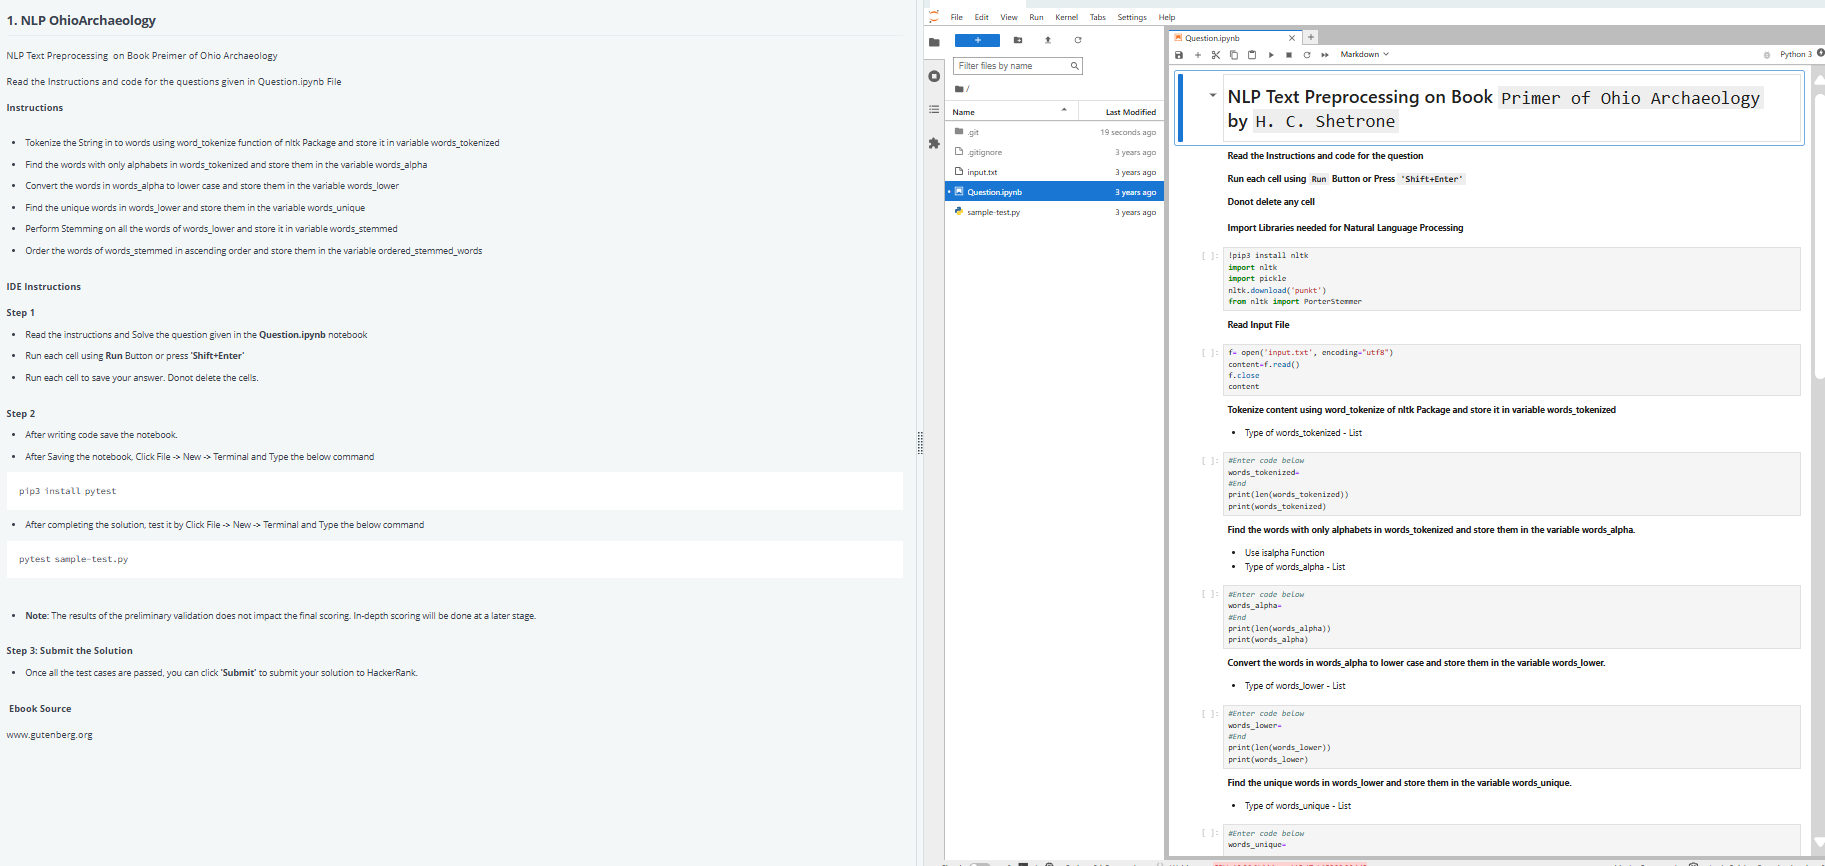Sort files by Last Modified column
This screenshot has width=1825, height=866.
pos(1120,112)
